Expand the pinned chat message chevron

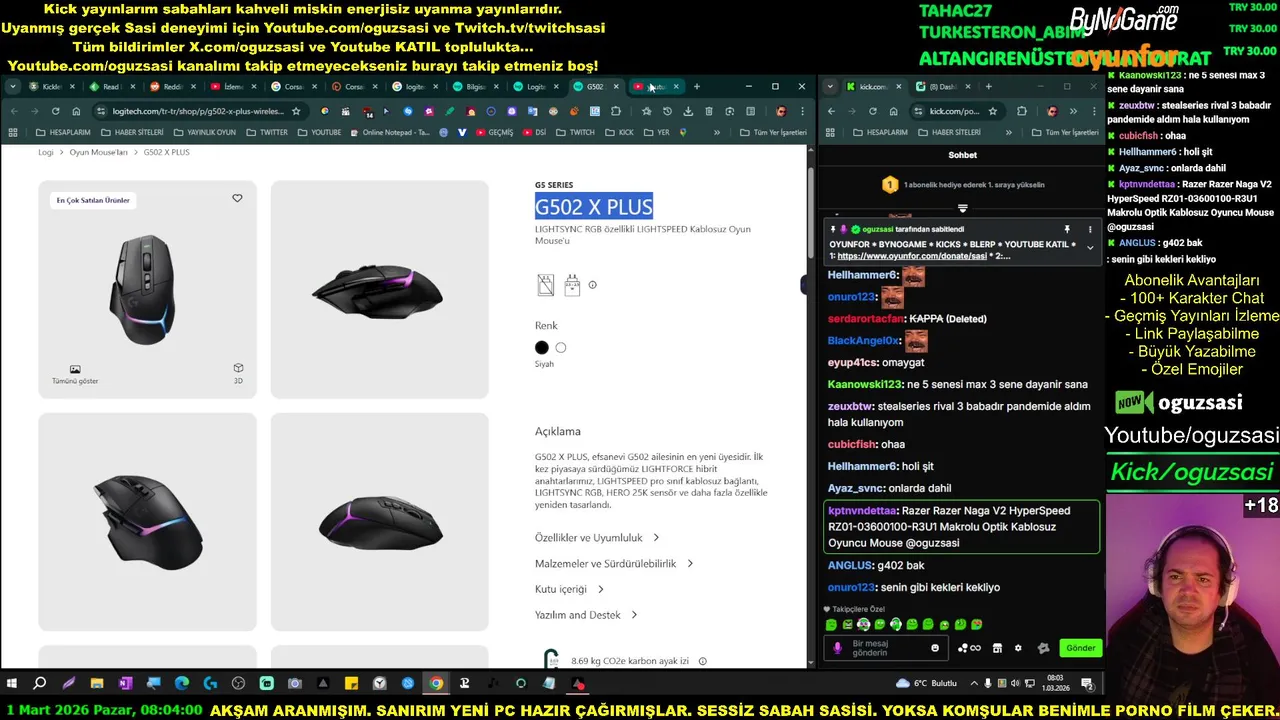pos(1090,247)
